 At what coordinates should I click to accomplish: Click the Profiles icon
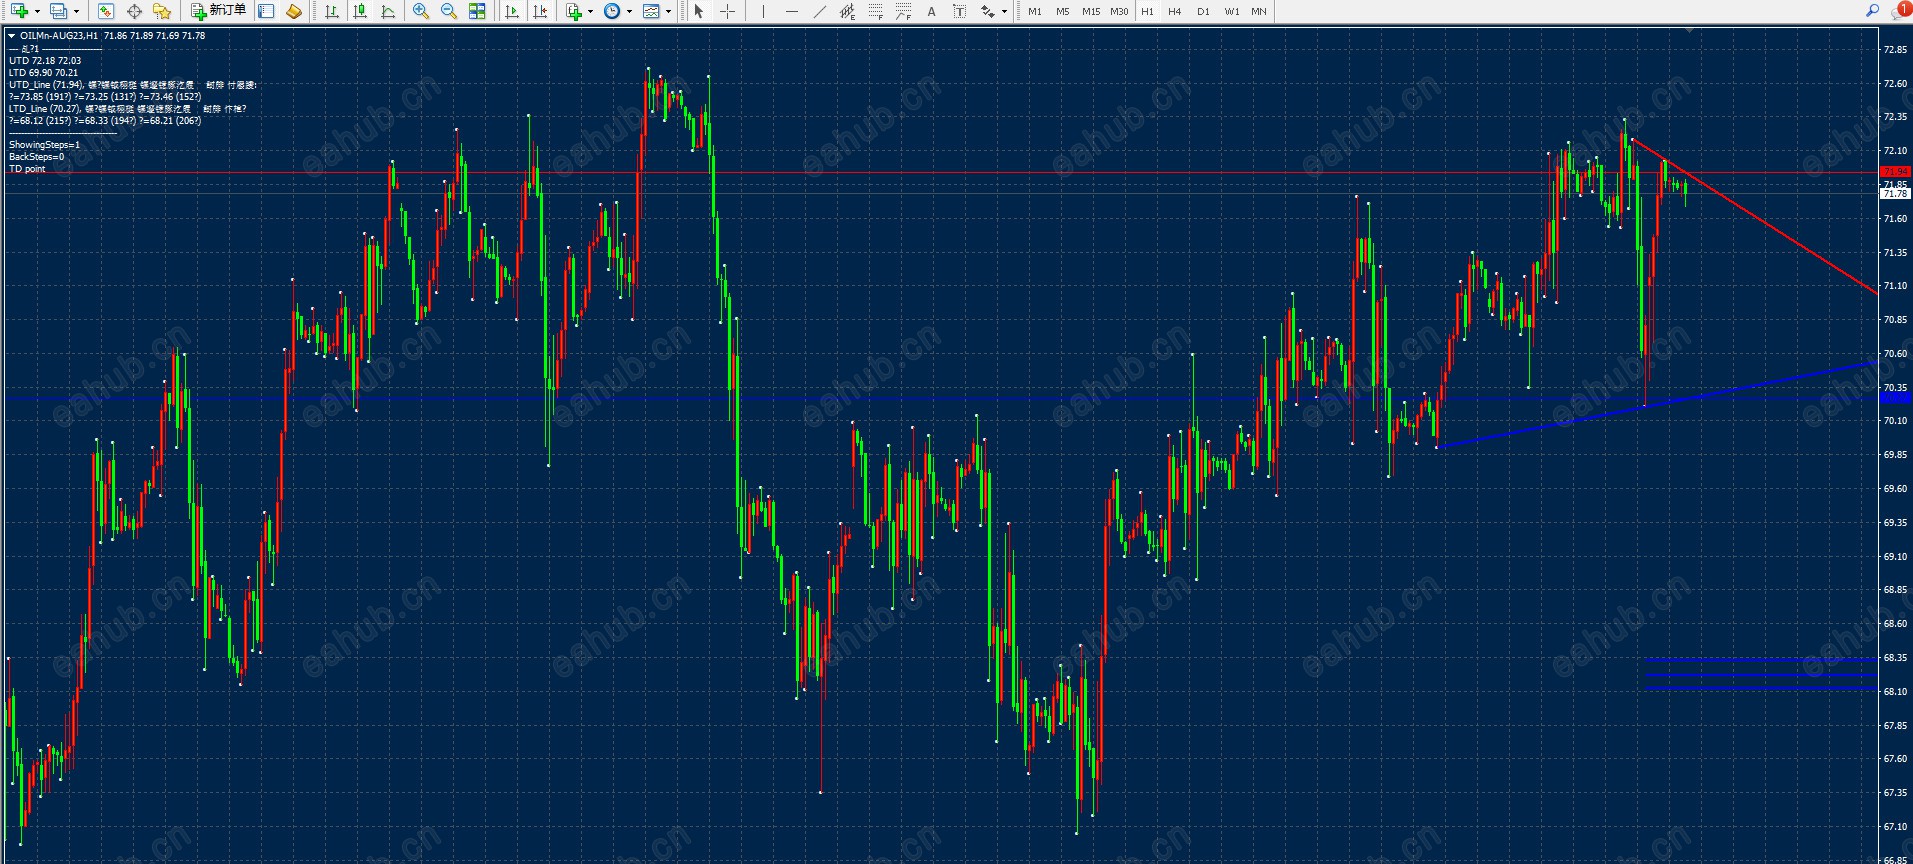pos(59,11)
